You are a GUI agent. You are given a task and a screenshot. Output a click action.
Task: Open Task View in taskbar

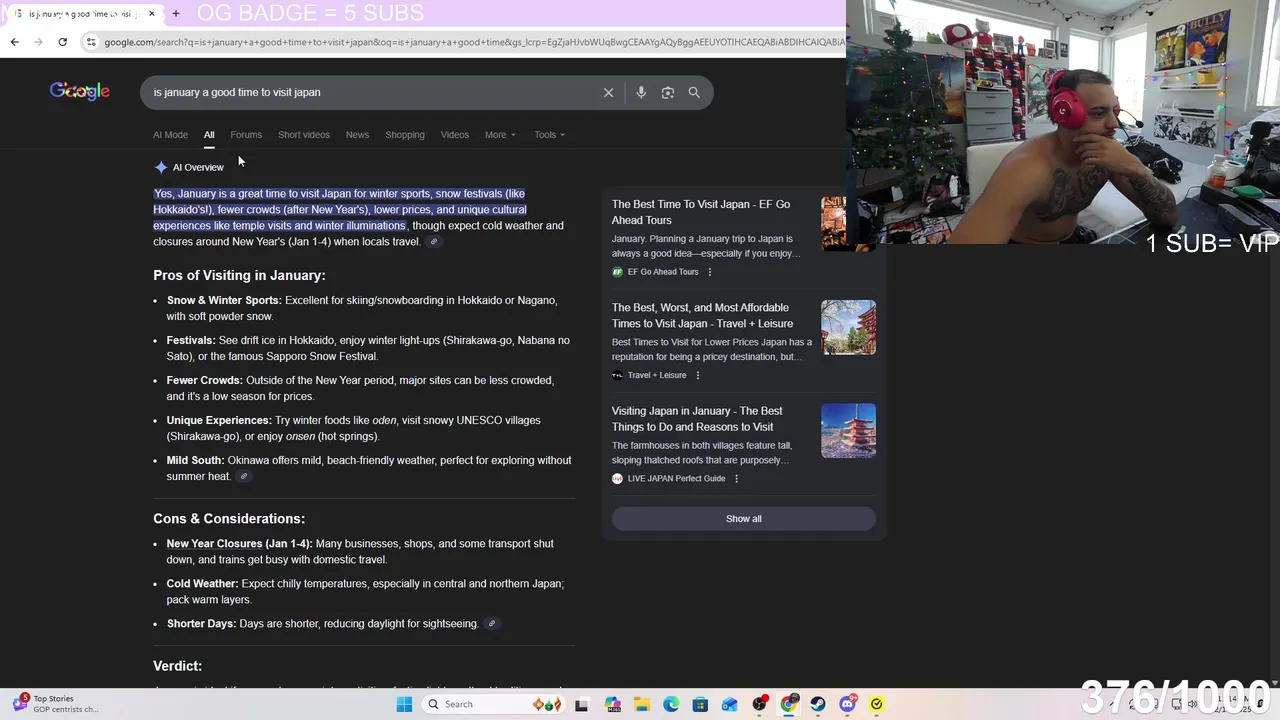pos(581,704)
